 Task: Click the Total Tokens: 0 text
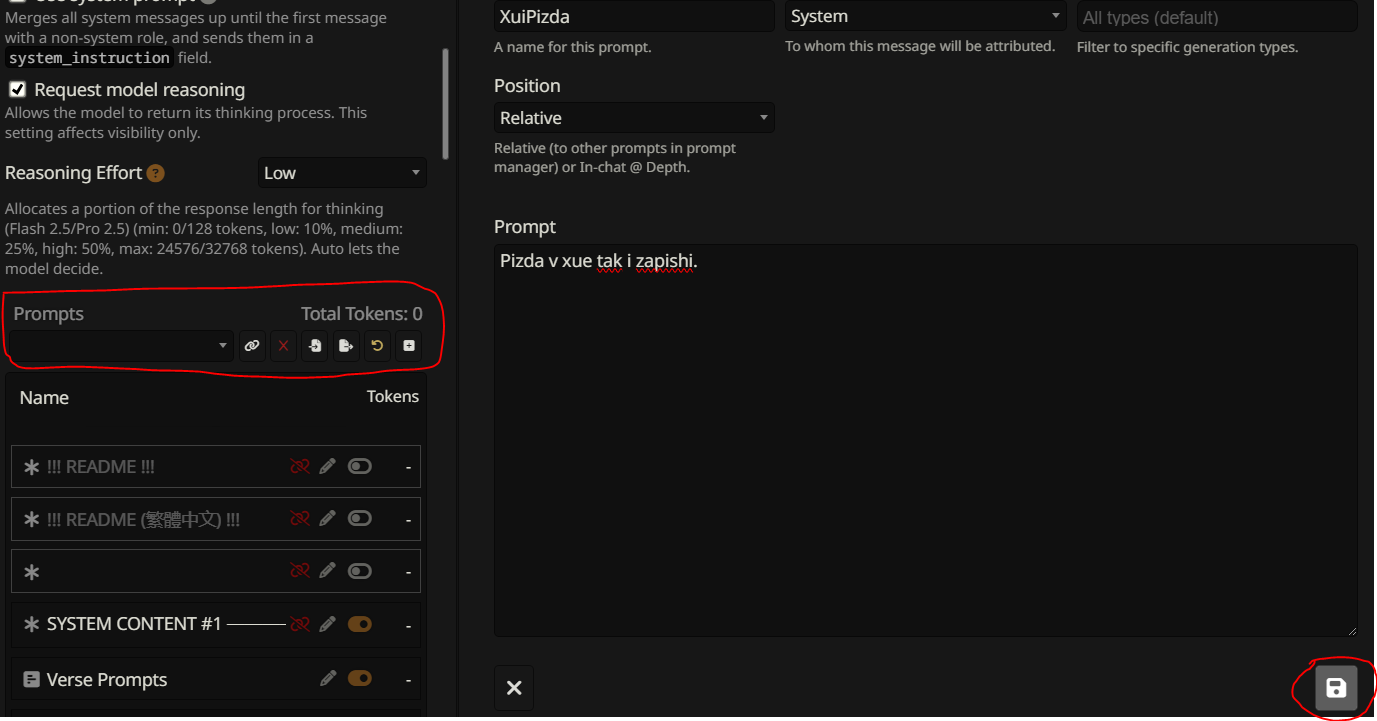click(x=362, y=314)
